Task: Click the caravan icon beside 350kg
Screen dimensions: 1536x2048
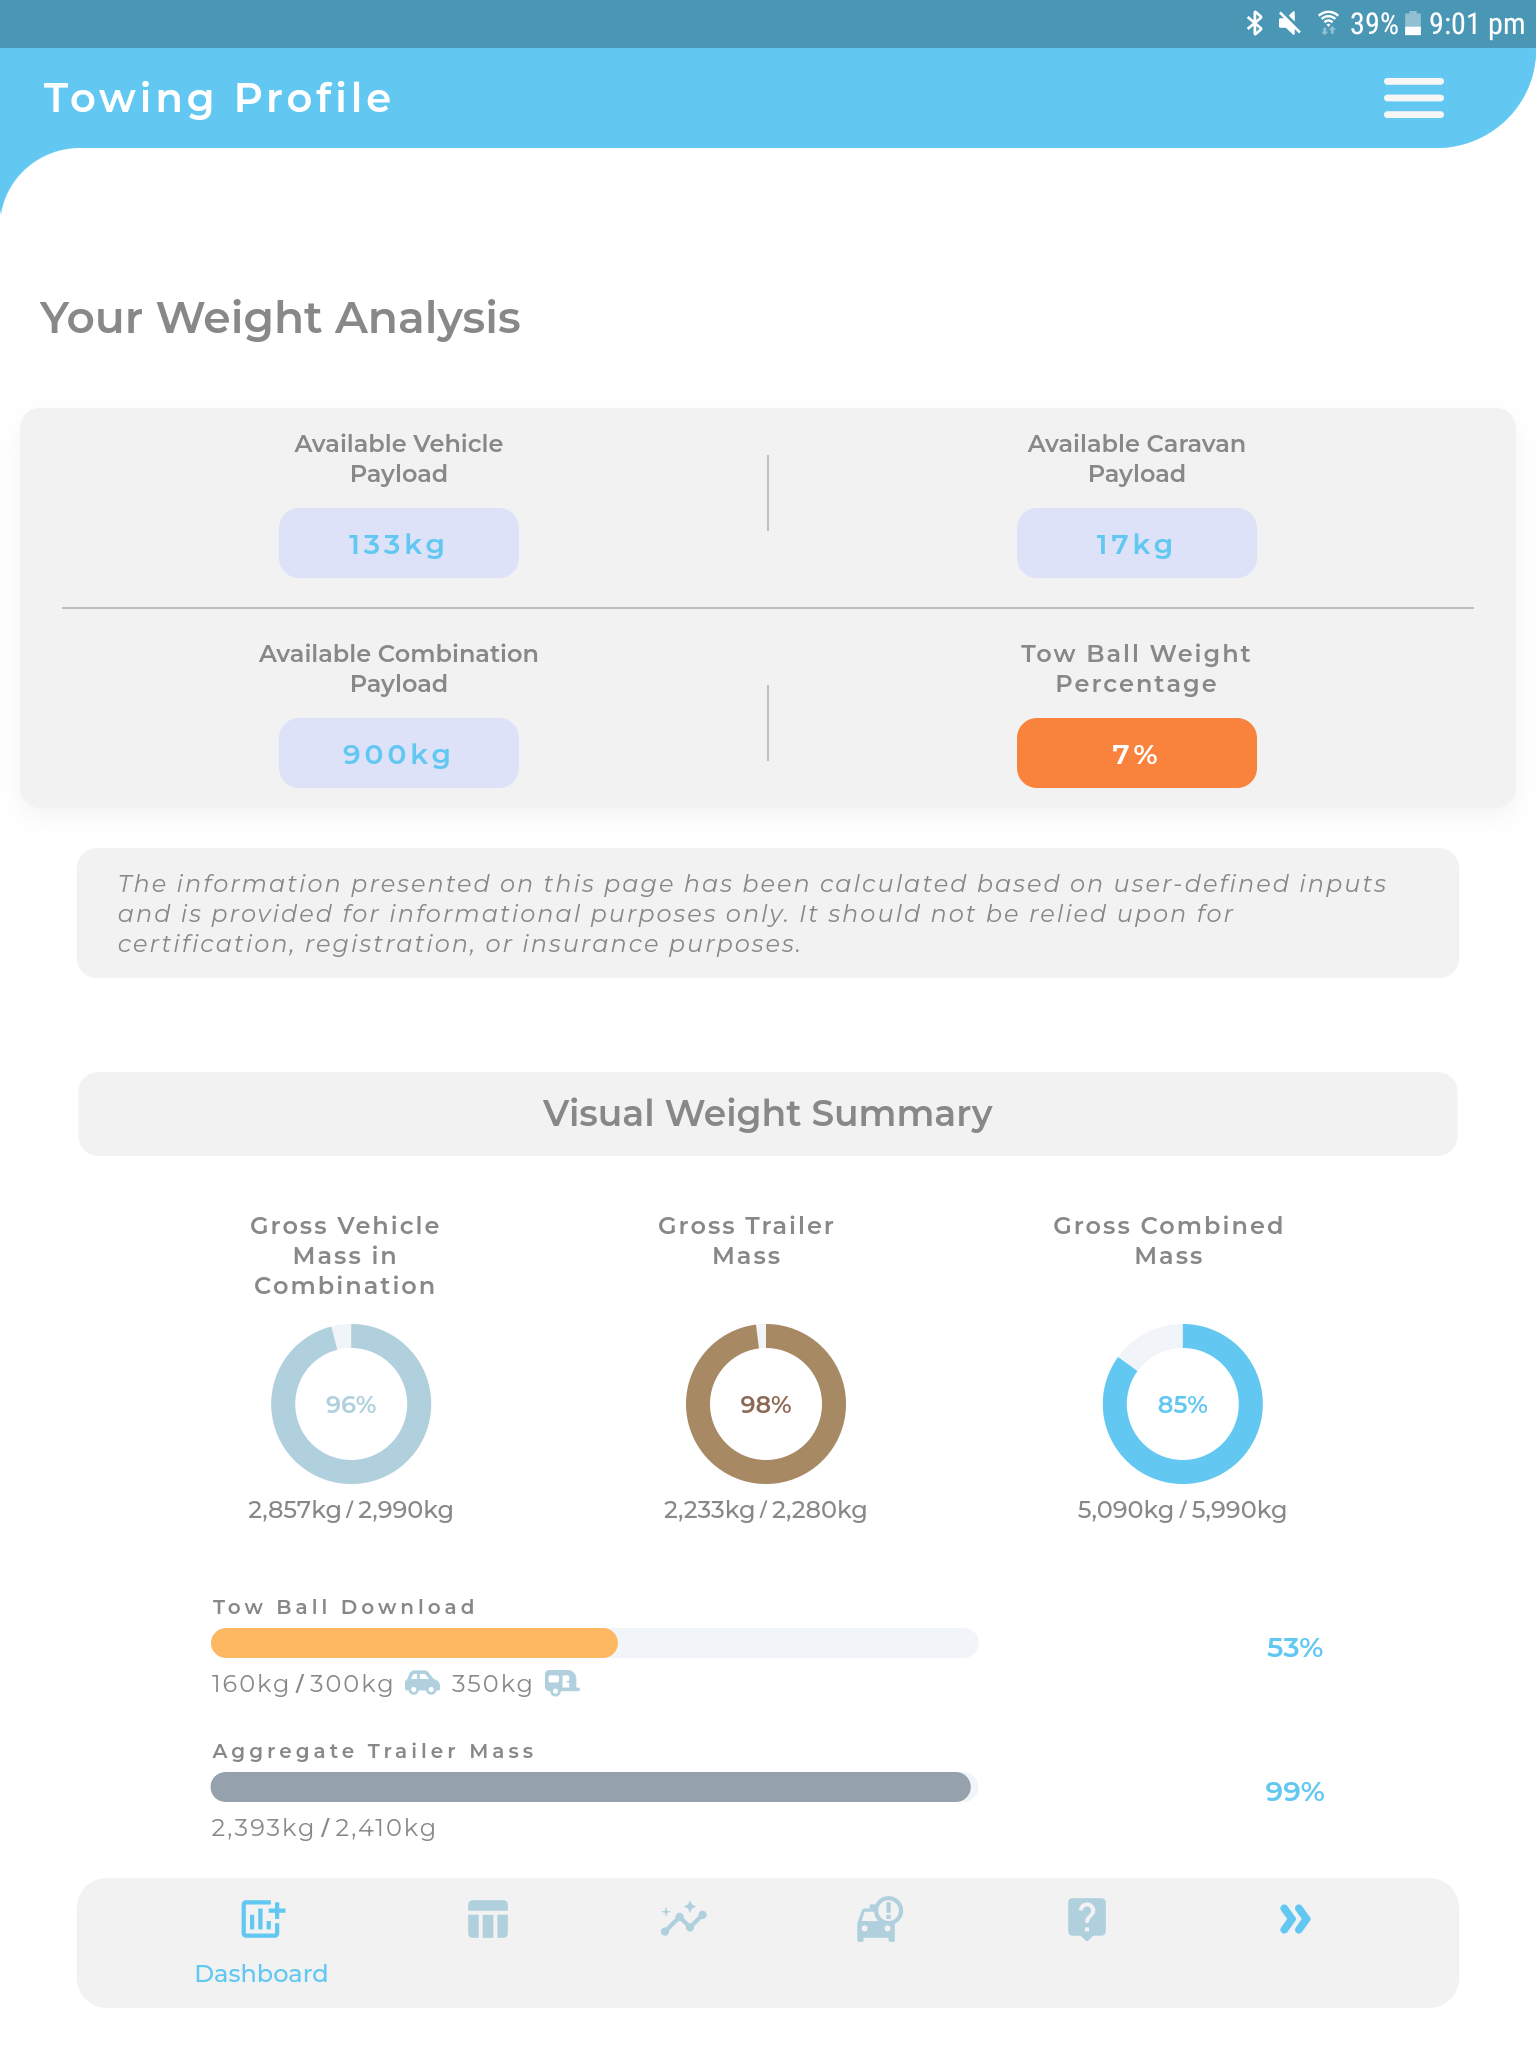Action: pos(563,1683)
